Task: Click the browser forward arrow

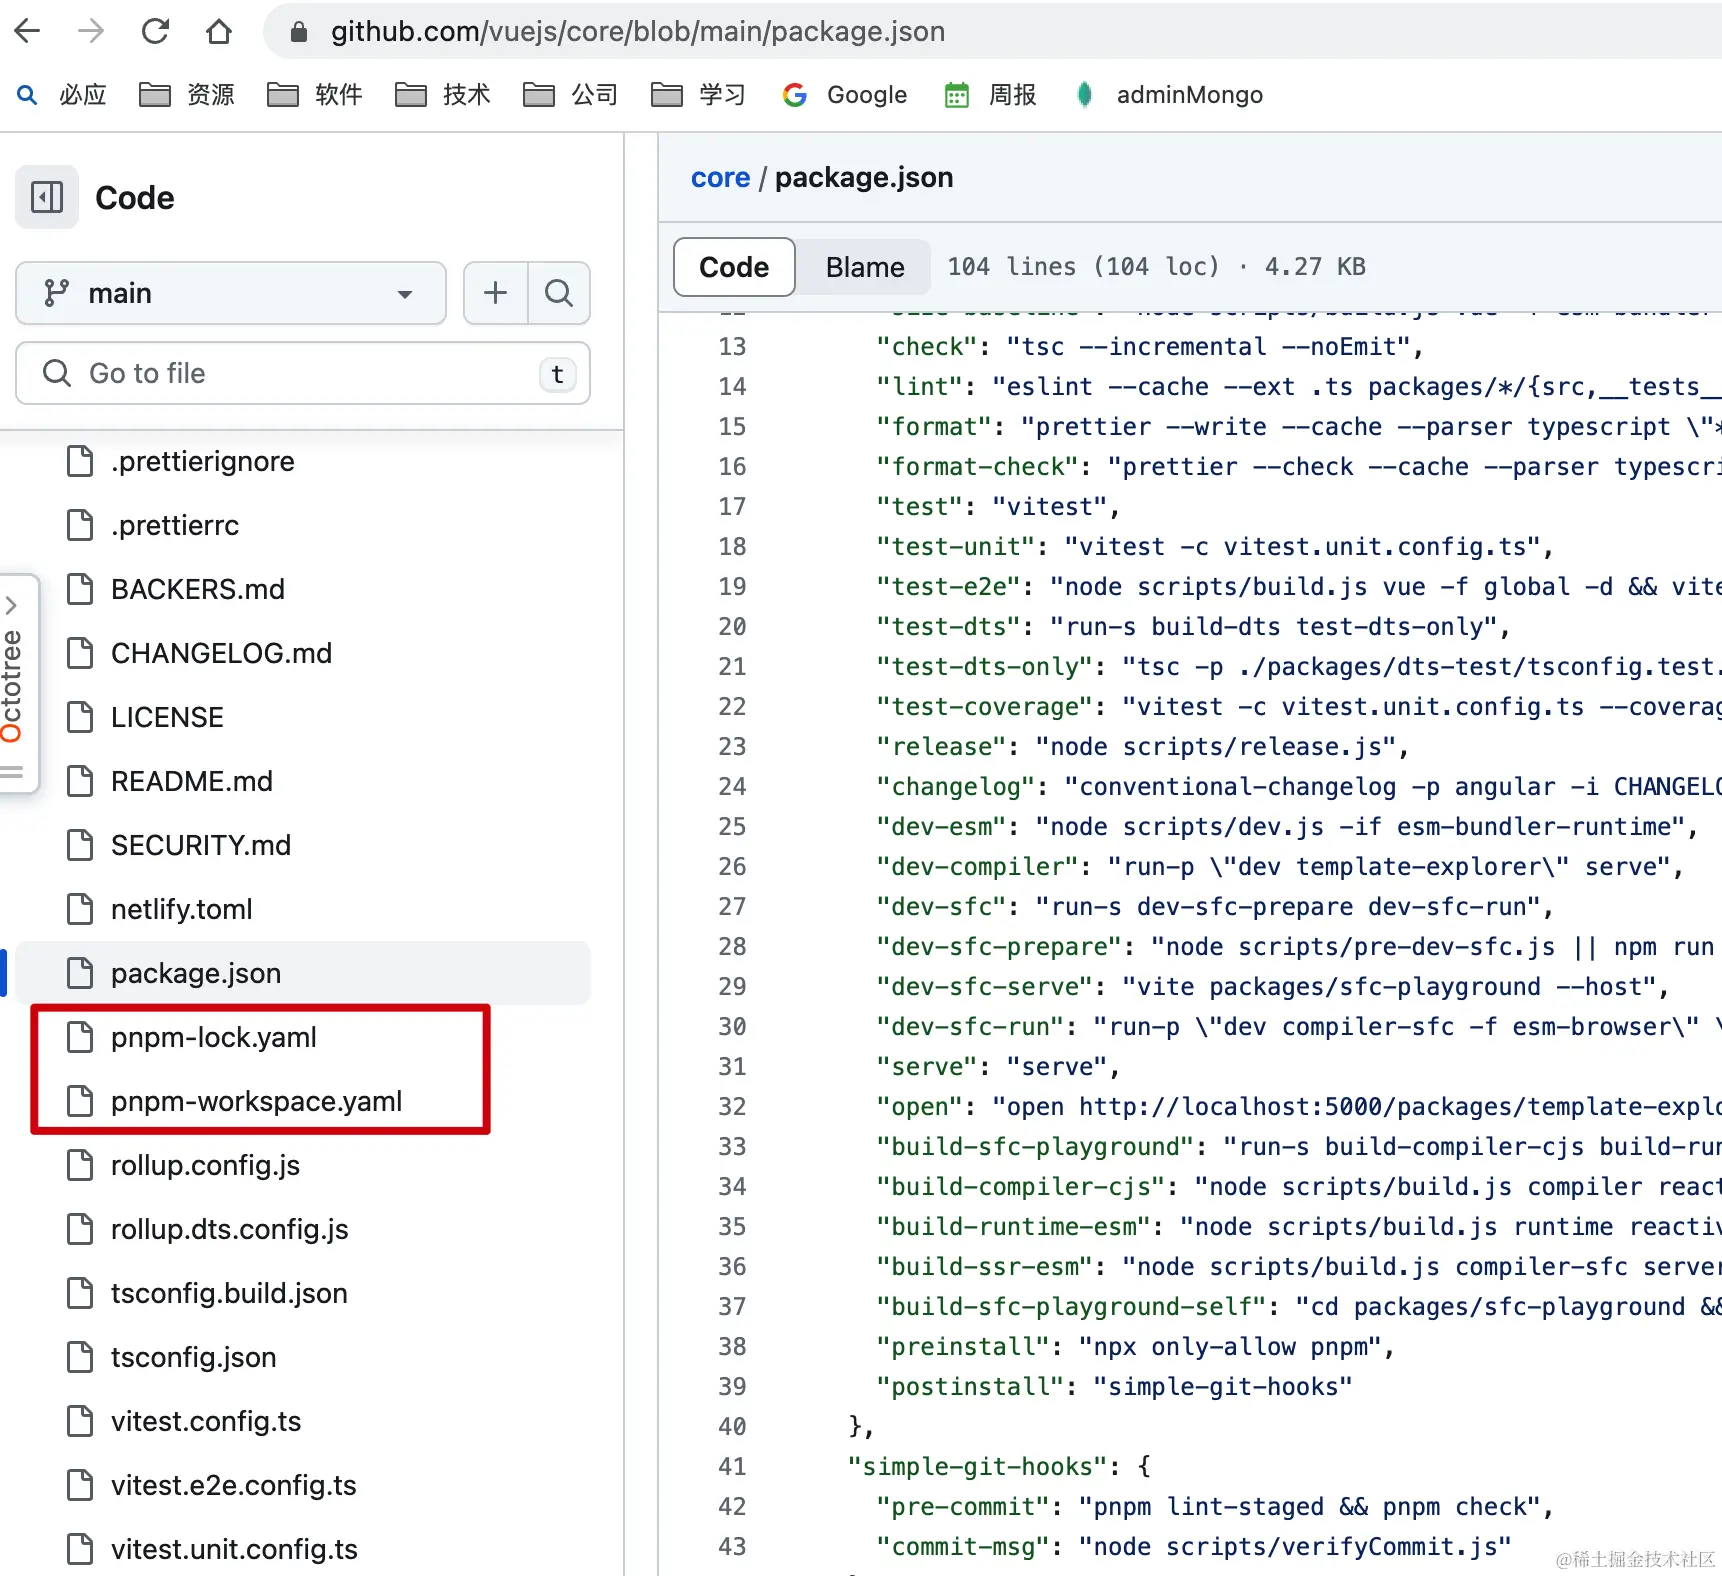Action: point(91,31)
